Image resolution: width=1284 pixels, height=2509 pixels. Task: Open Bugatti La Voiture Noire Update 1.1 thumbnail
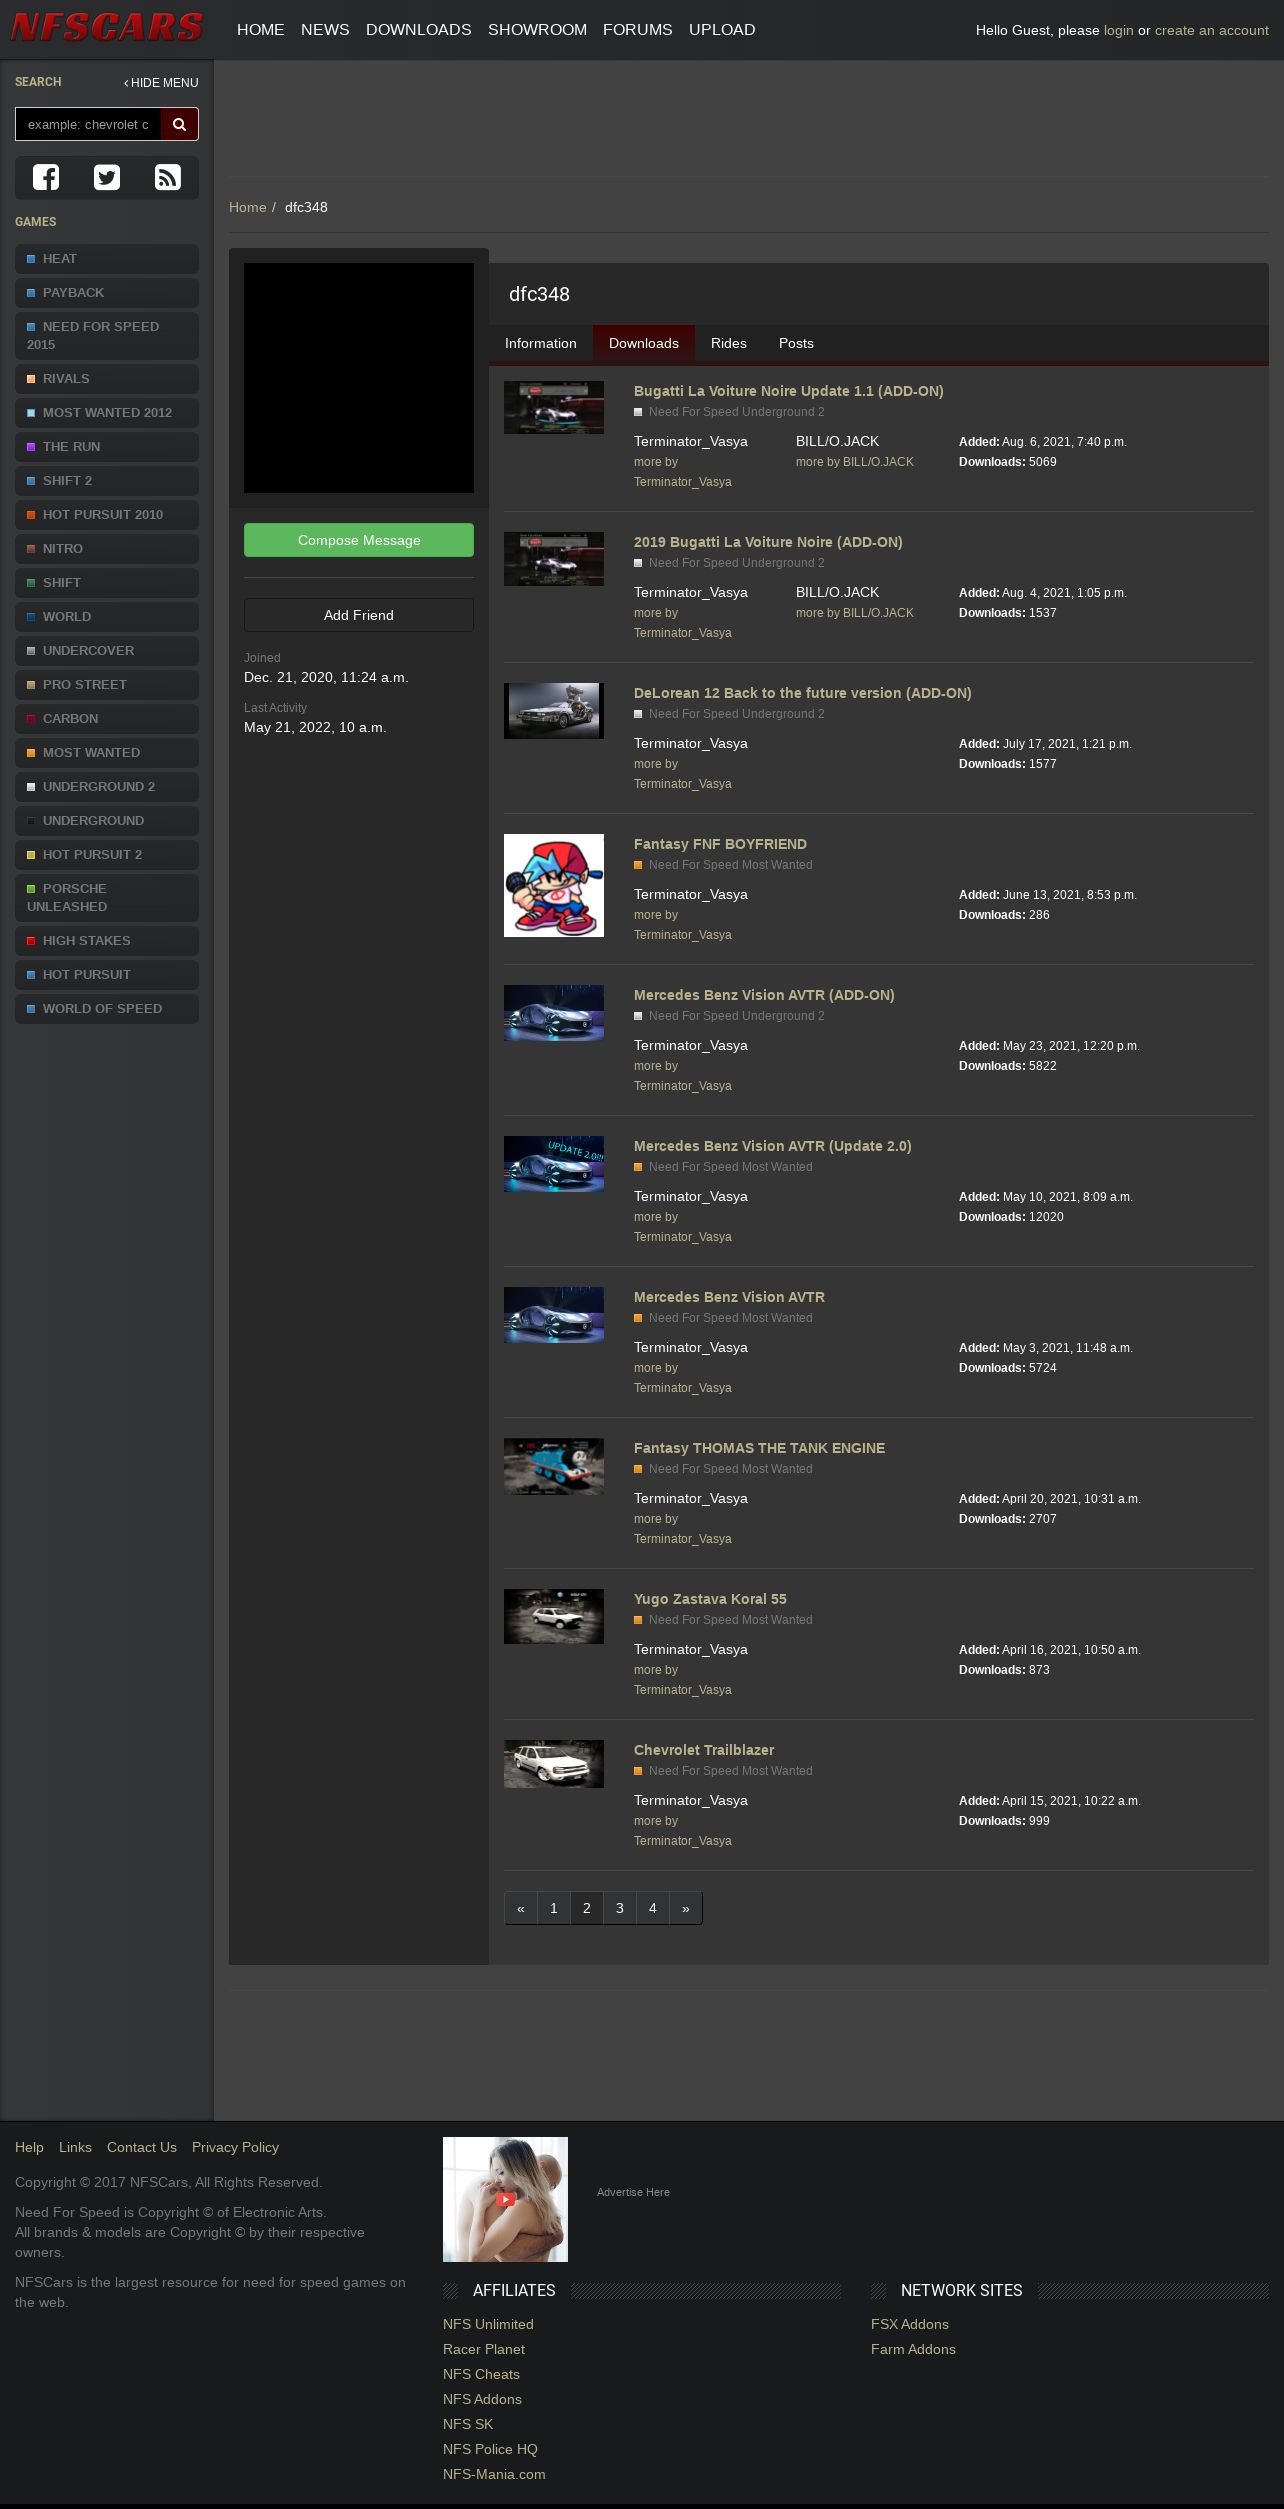[x=554, y=407]
